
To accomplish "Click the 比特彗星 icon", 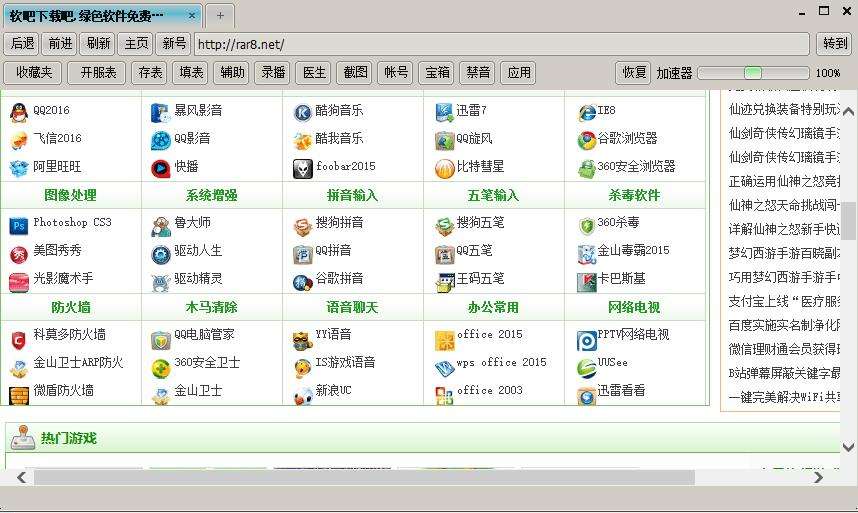I will [x=444, y=168].
